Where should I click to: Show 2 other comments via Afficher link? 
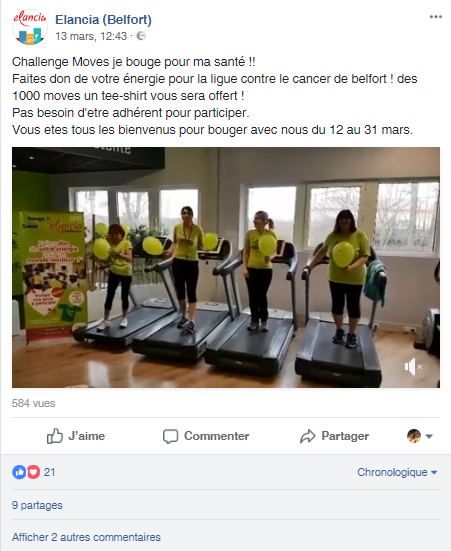pos(86,537)
